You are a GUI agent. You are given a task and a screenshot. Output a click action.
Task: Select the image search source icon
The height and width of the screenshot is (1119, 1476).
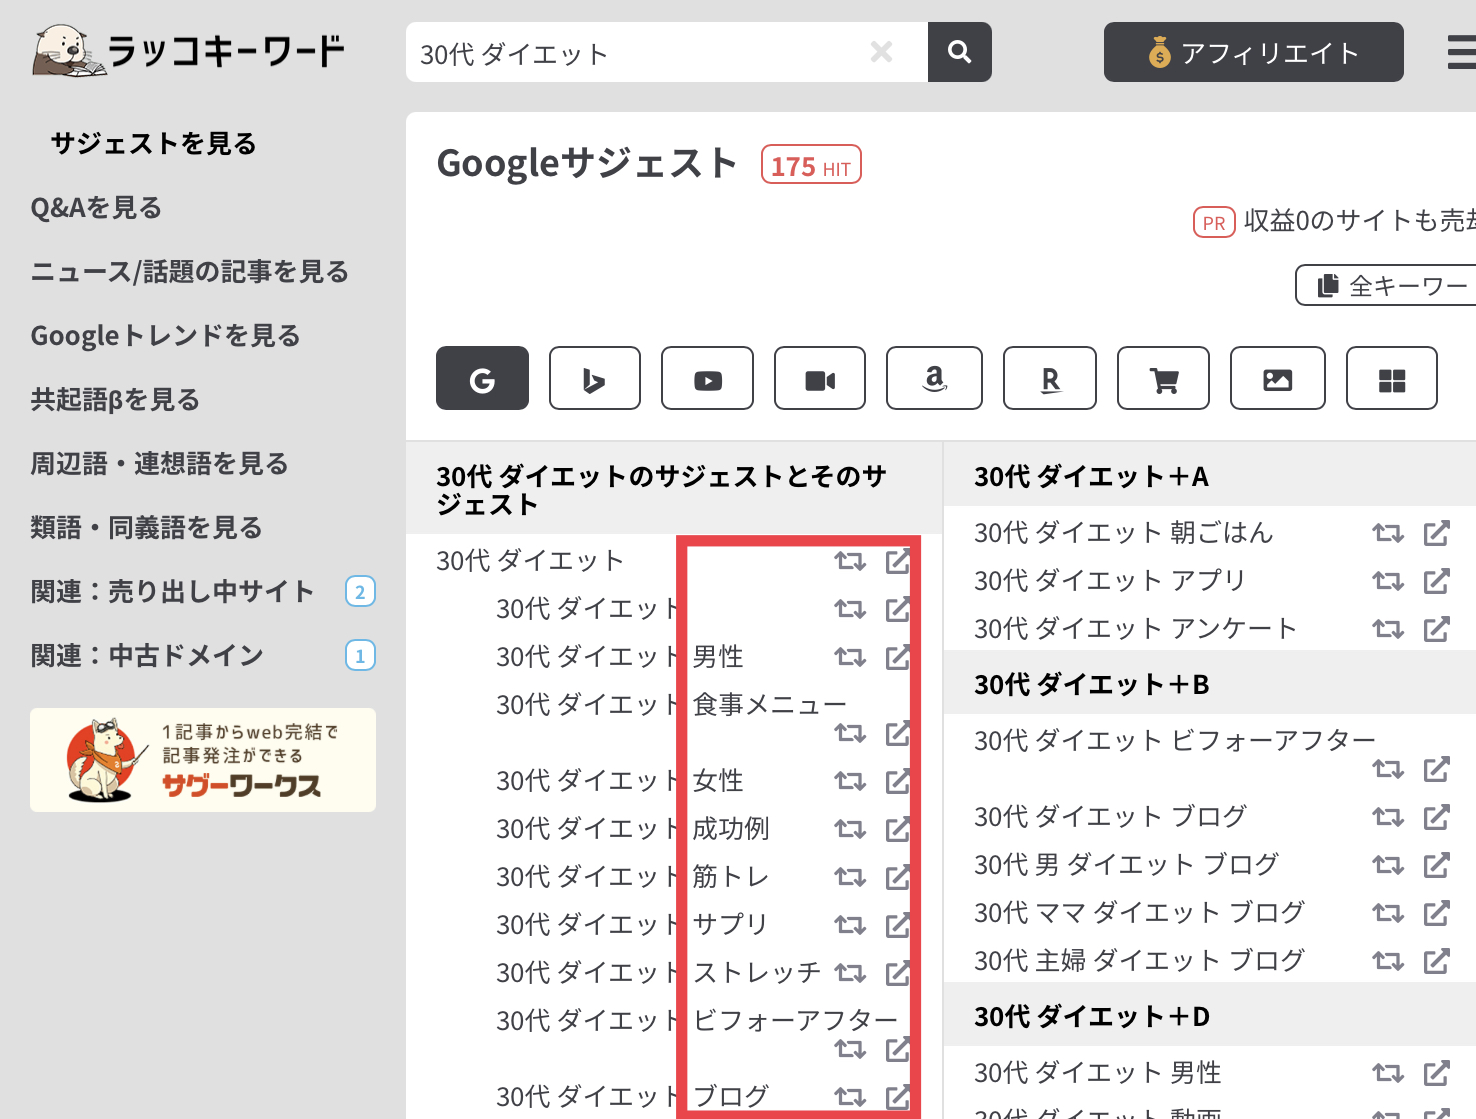(x=1278, y=378)
